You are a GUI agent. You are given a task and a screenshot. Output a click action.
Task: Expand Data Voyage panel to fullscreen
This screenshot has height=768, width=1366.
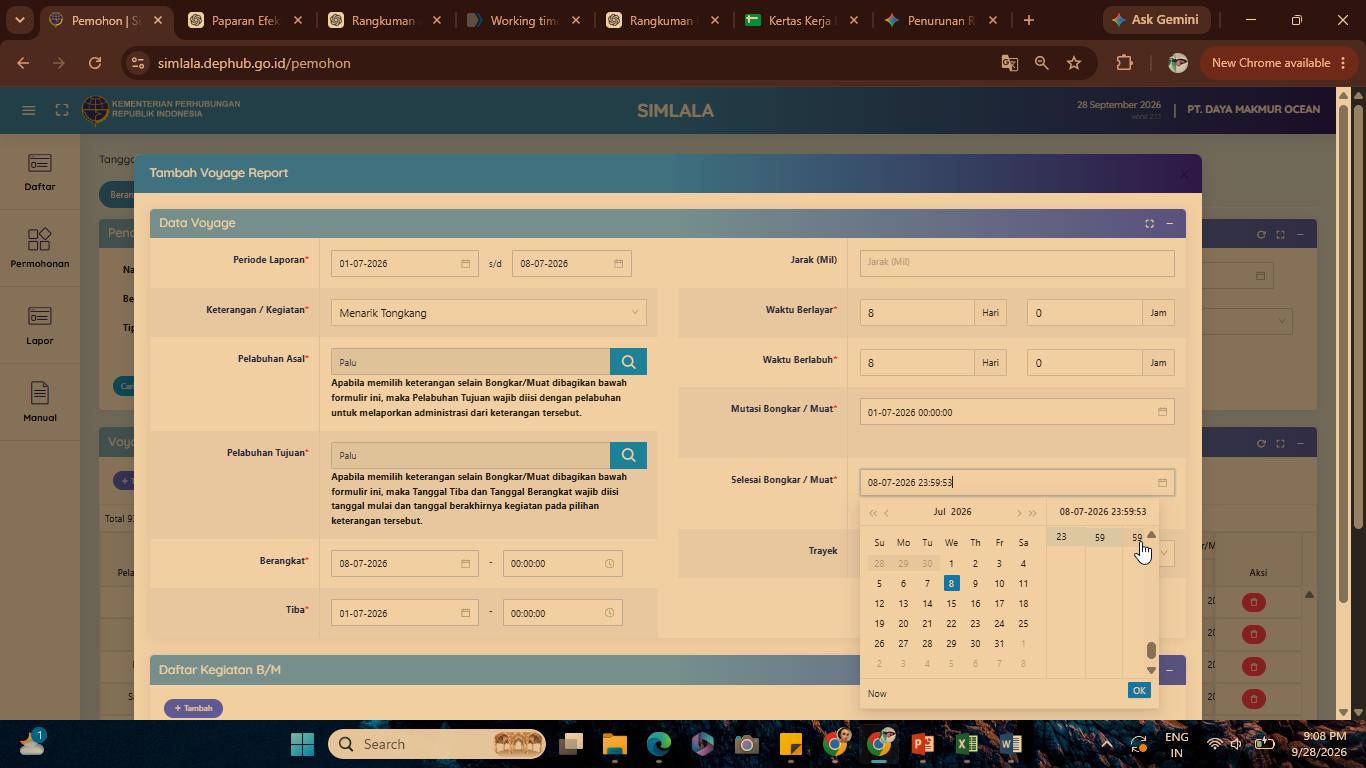click(1149, 223)
